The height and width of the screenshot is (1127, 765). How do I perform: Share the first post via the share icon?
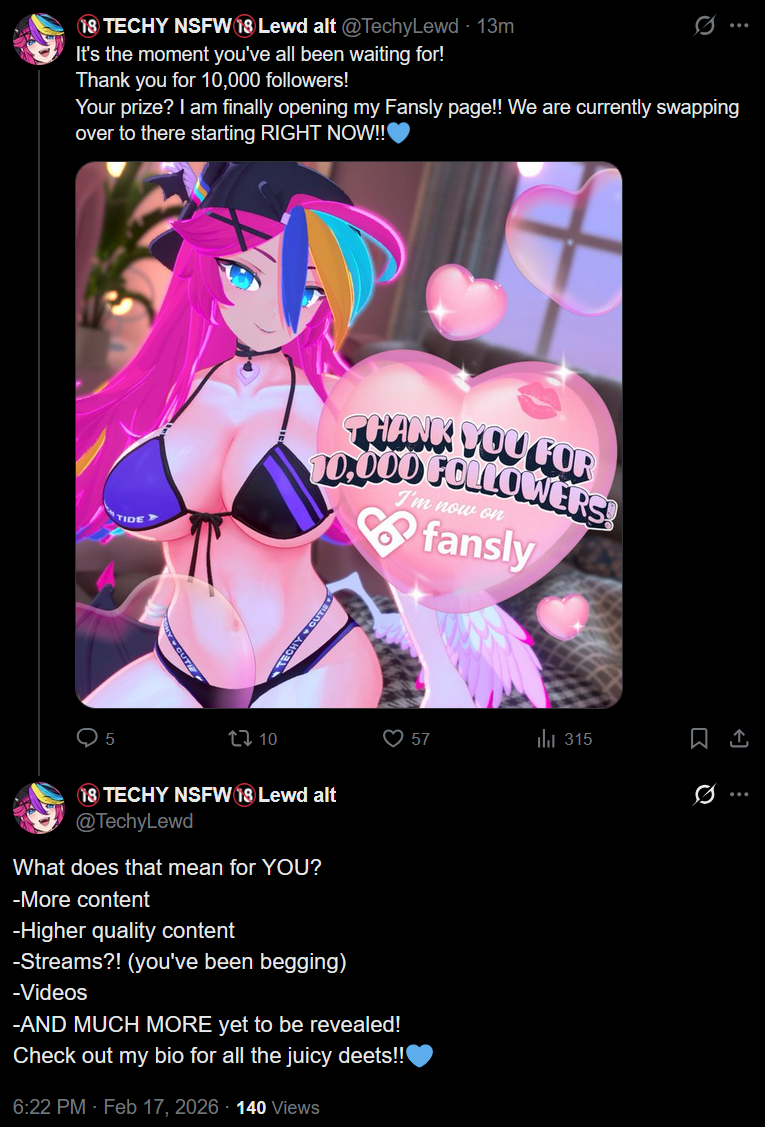pos(739,738)
